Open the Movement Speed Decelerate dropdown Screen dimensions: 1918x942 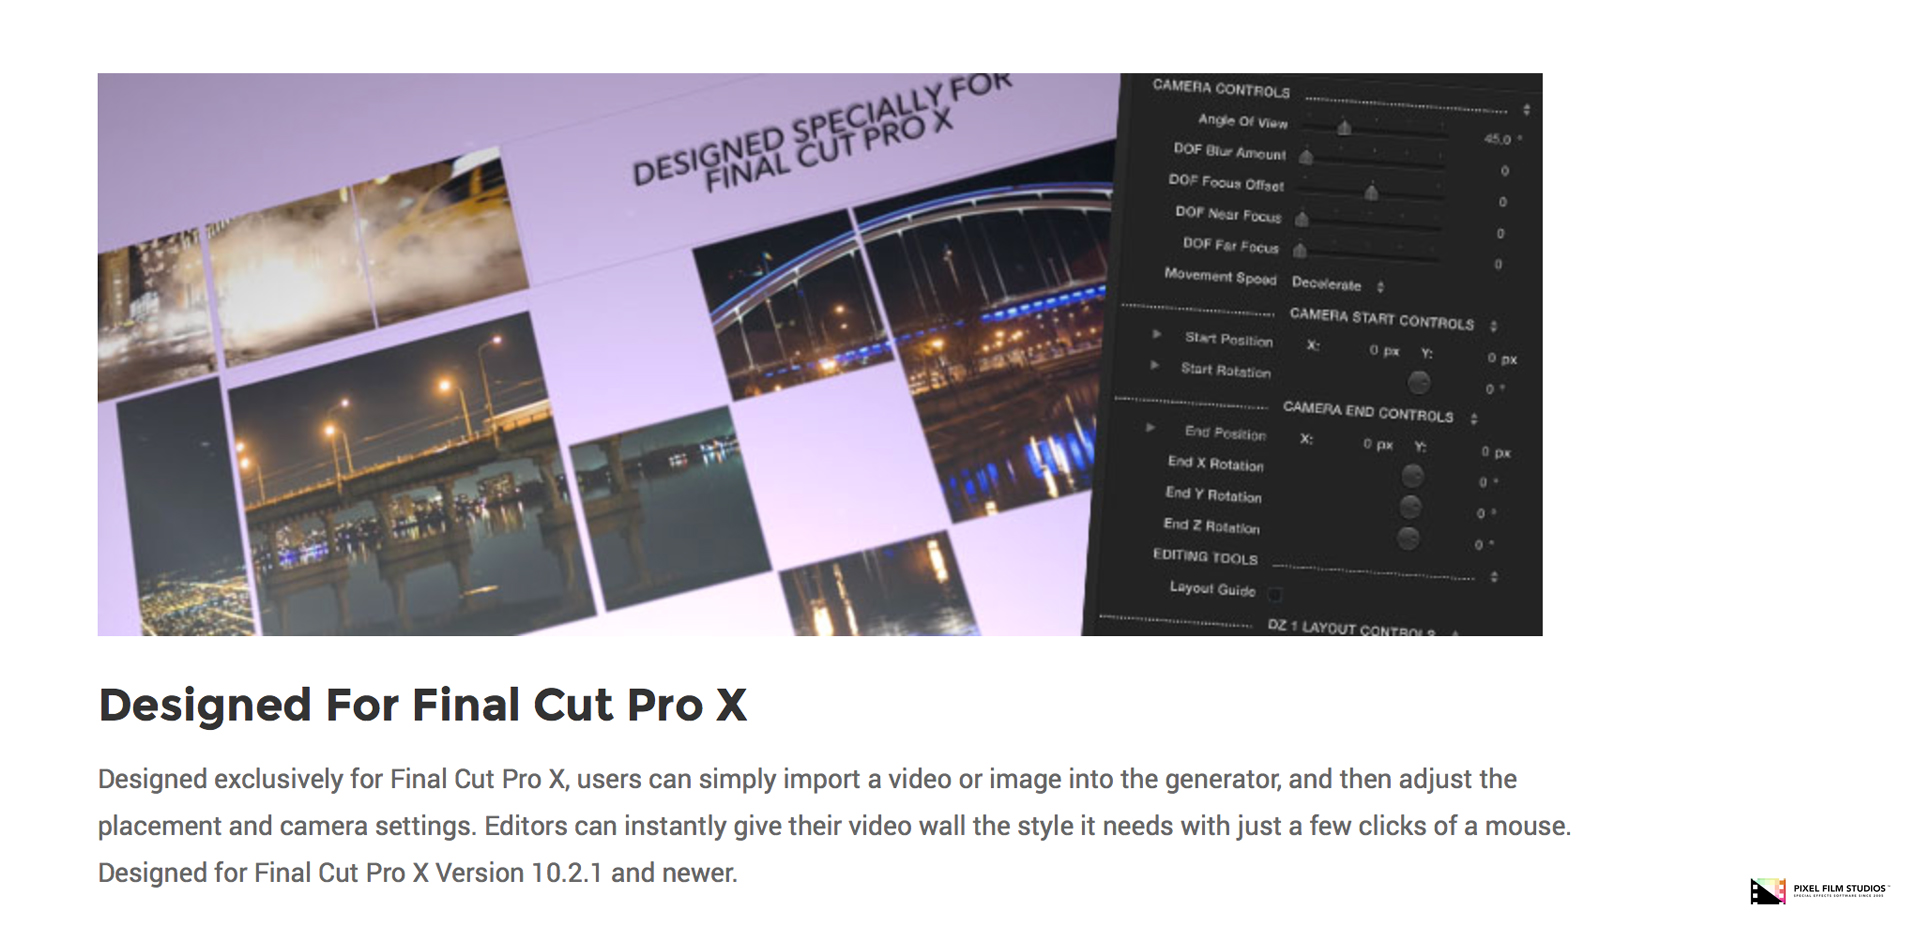coord(1337,285)
